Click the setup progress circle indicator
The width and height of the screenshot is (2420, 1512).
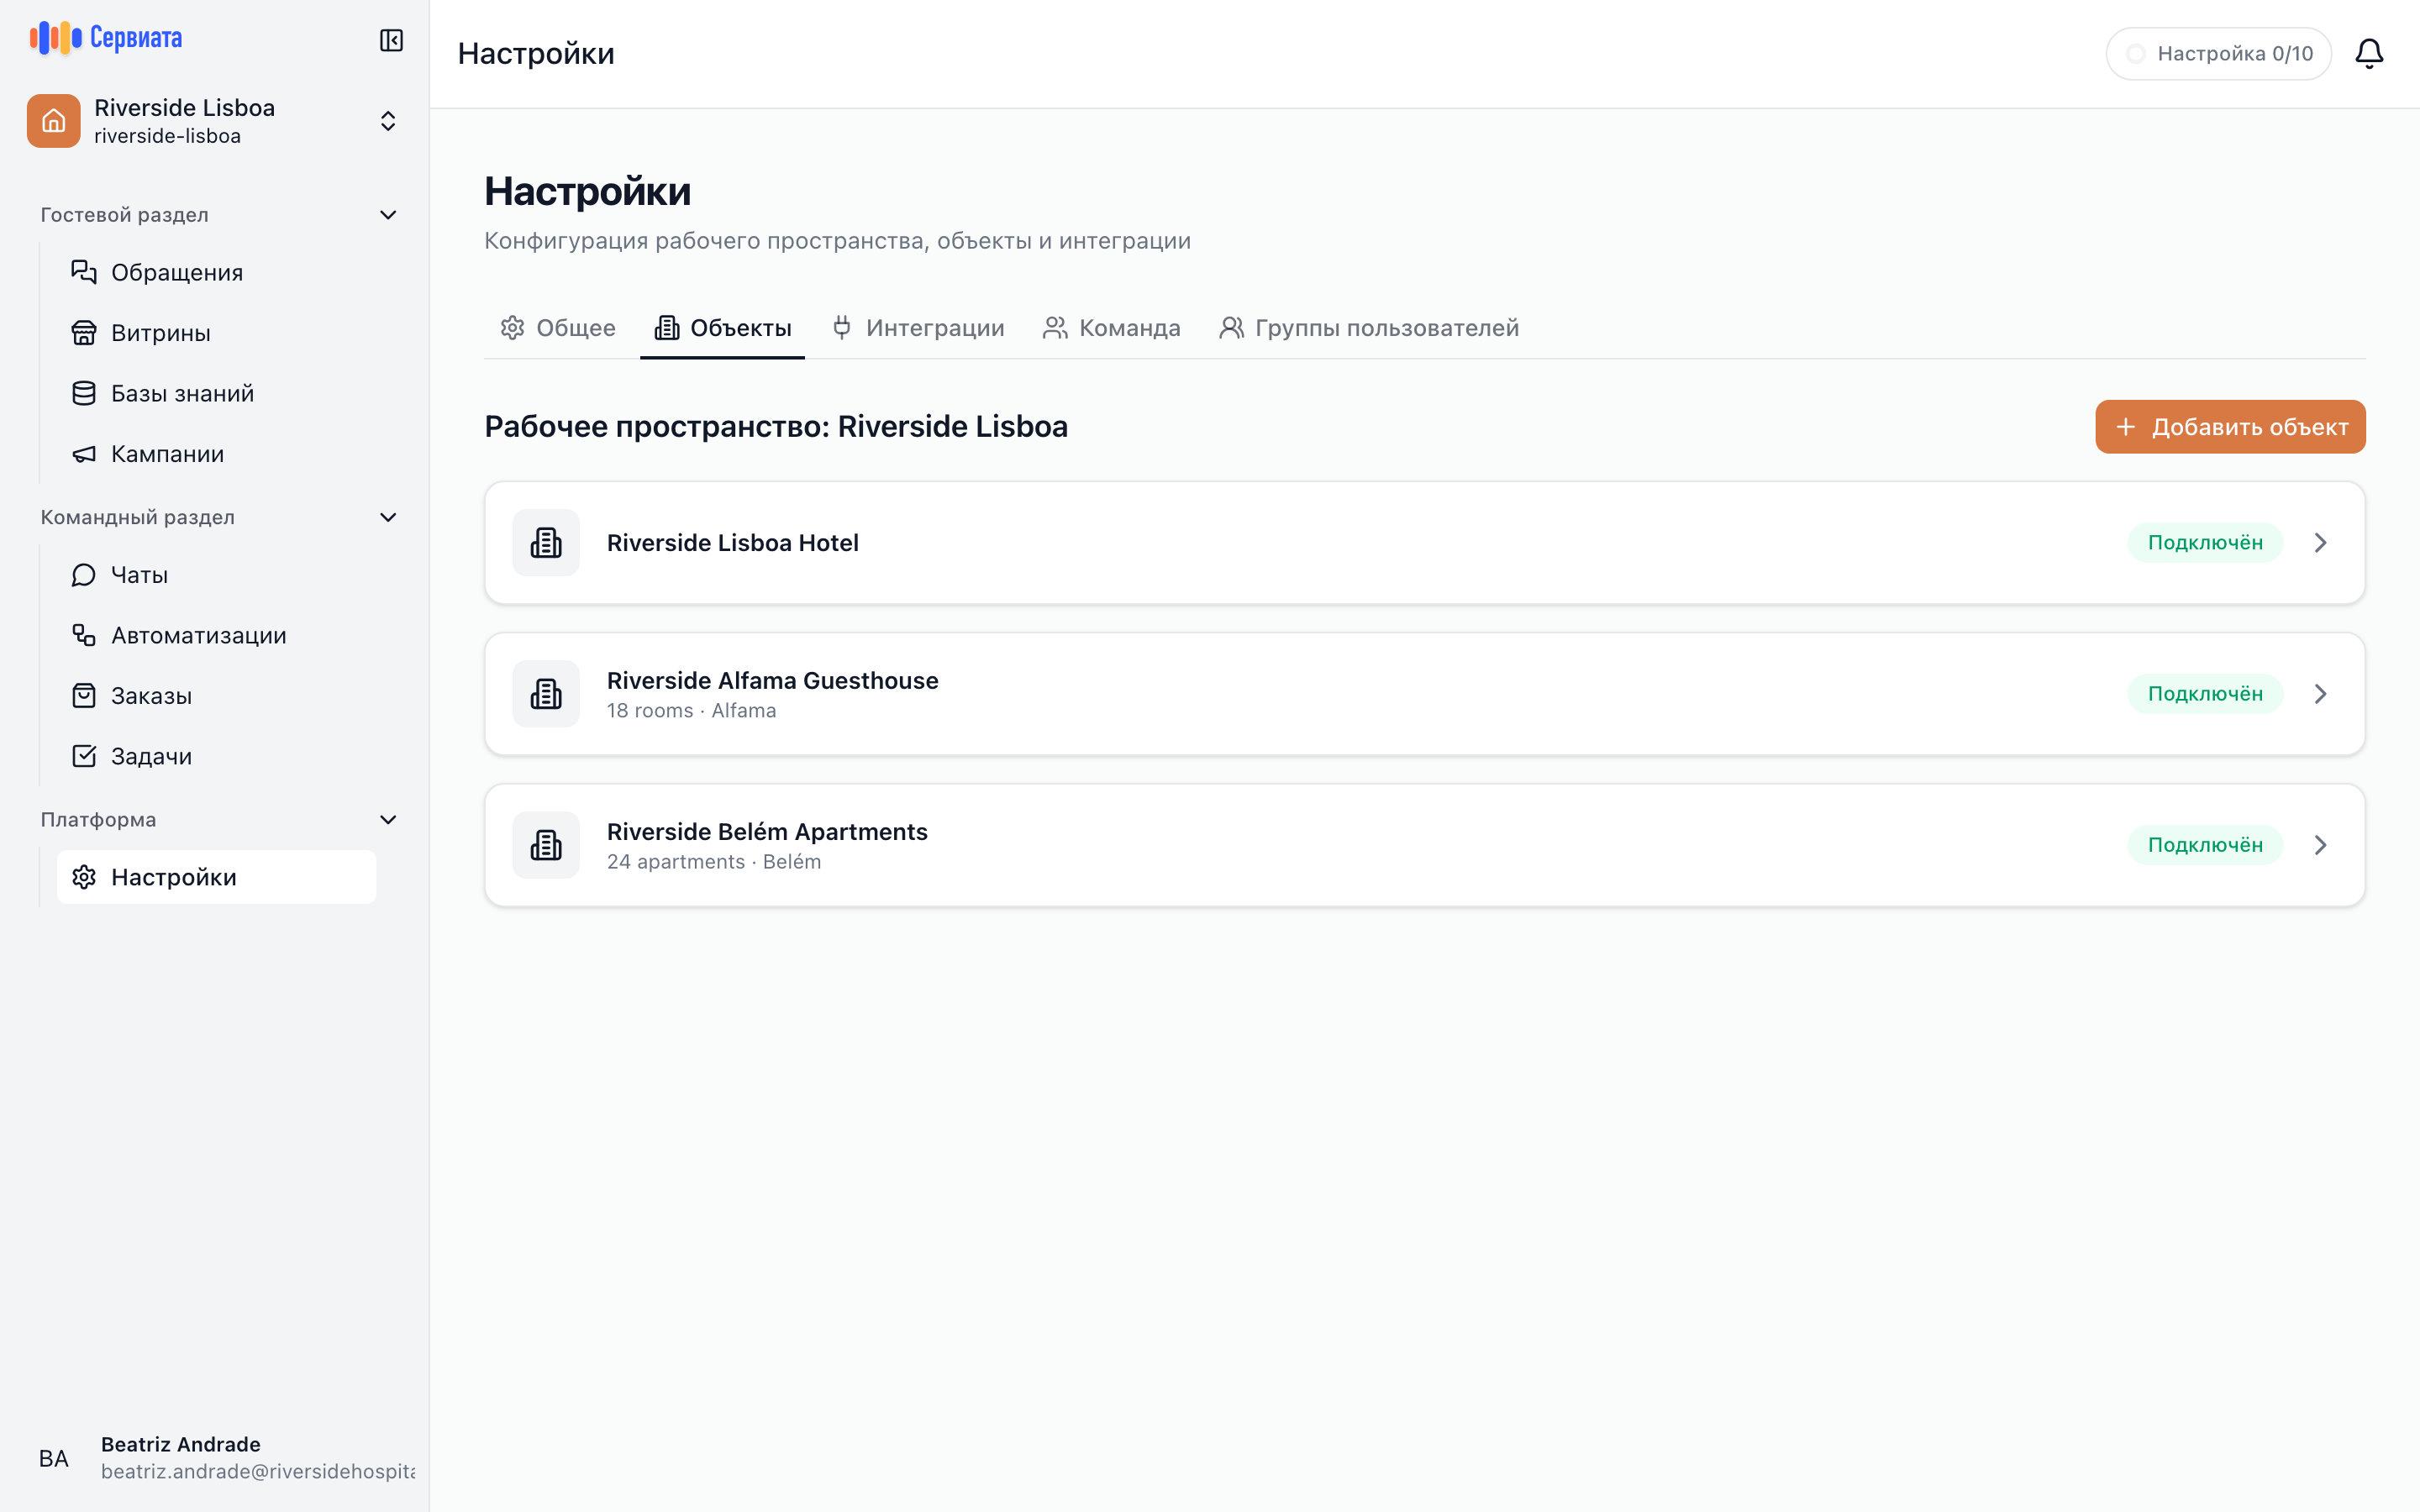2135,54
